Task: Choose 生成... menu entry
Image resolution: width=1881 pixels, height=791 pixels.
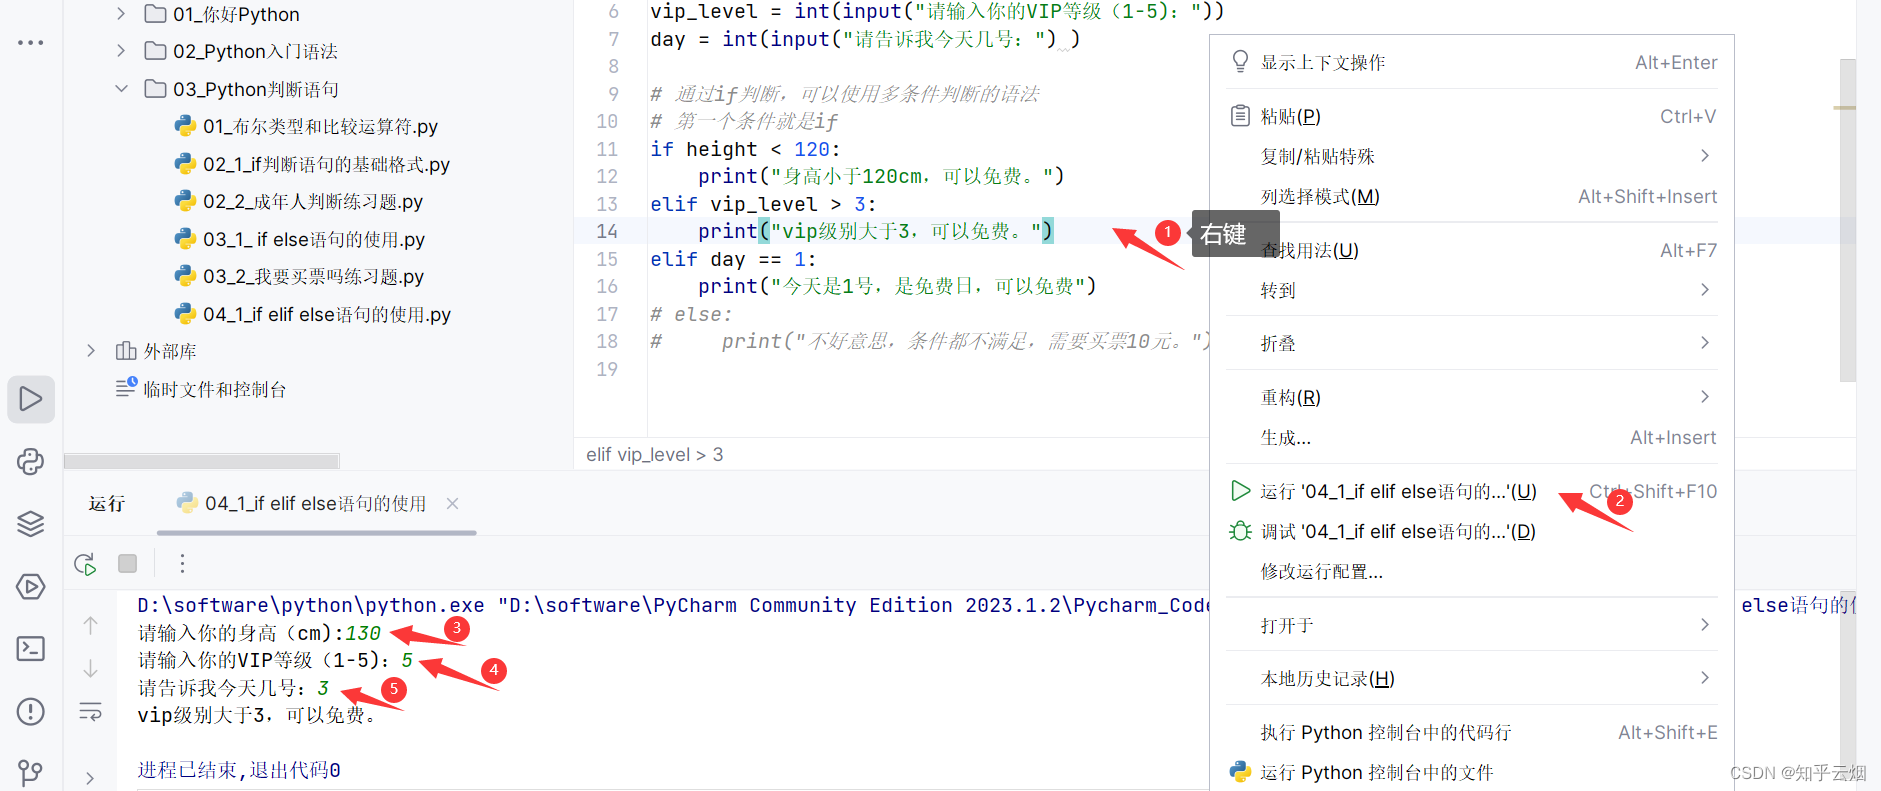Action: [1472, 437]
